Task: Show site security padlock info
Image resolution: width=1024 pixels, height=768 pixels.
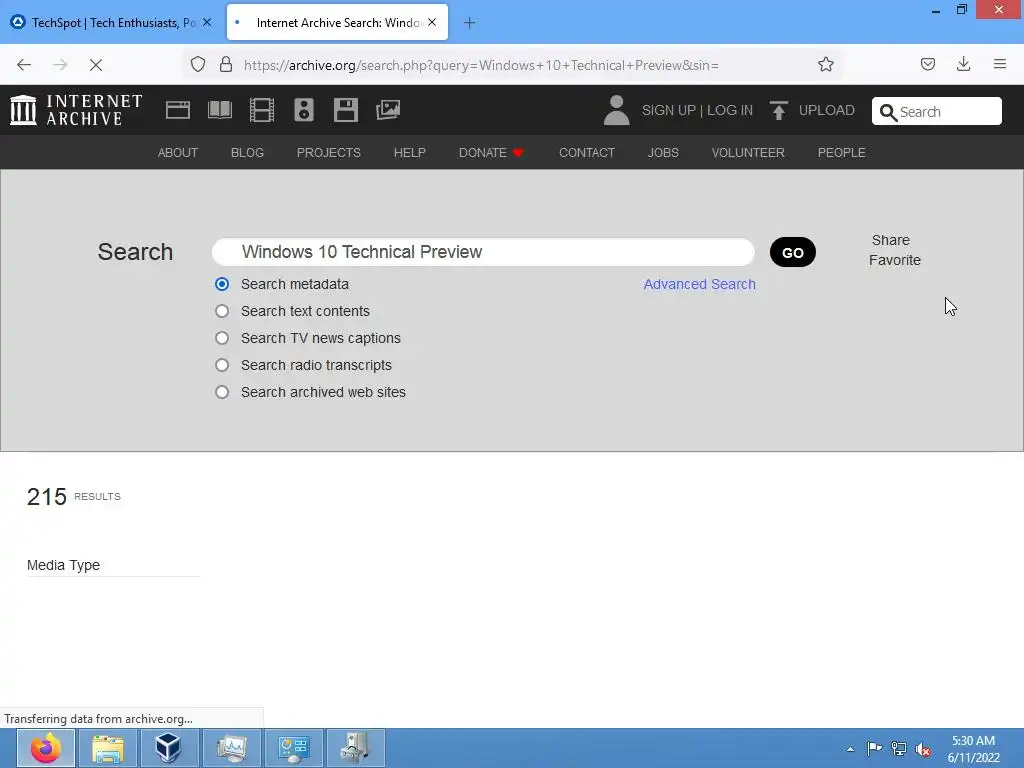Action: 226,65
